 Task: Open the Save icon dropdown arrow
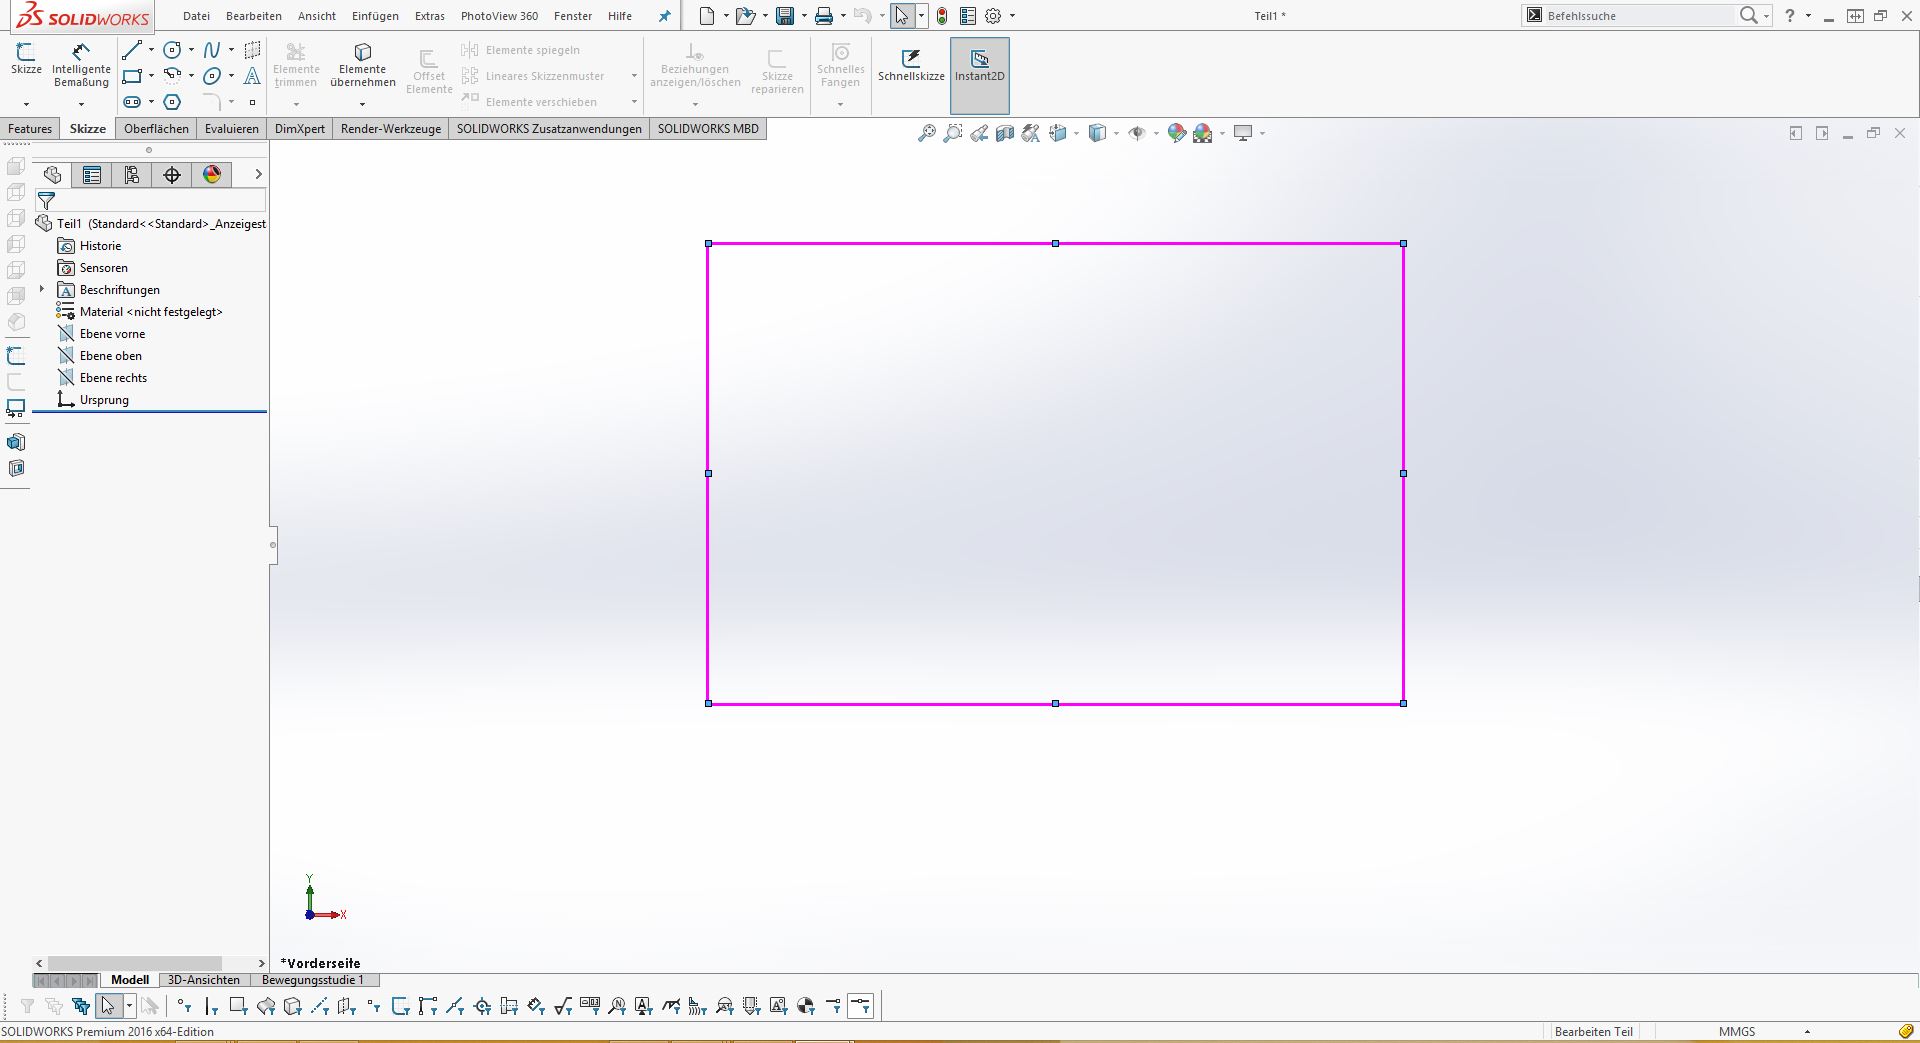click(803, 16)
